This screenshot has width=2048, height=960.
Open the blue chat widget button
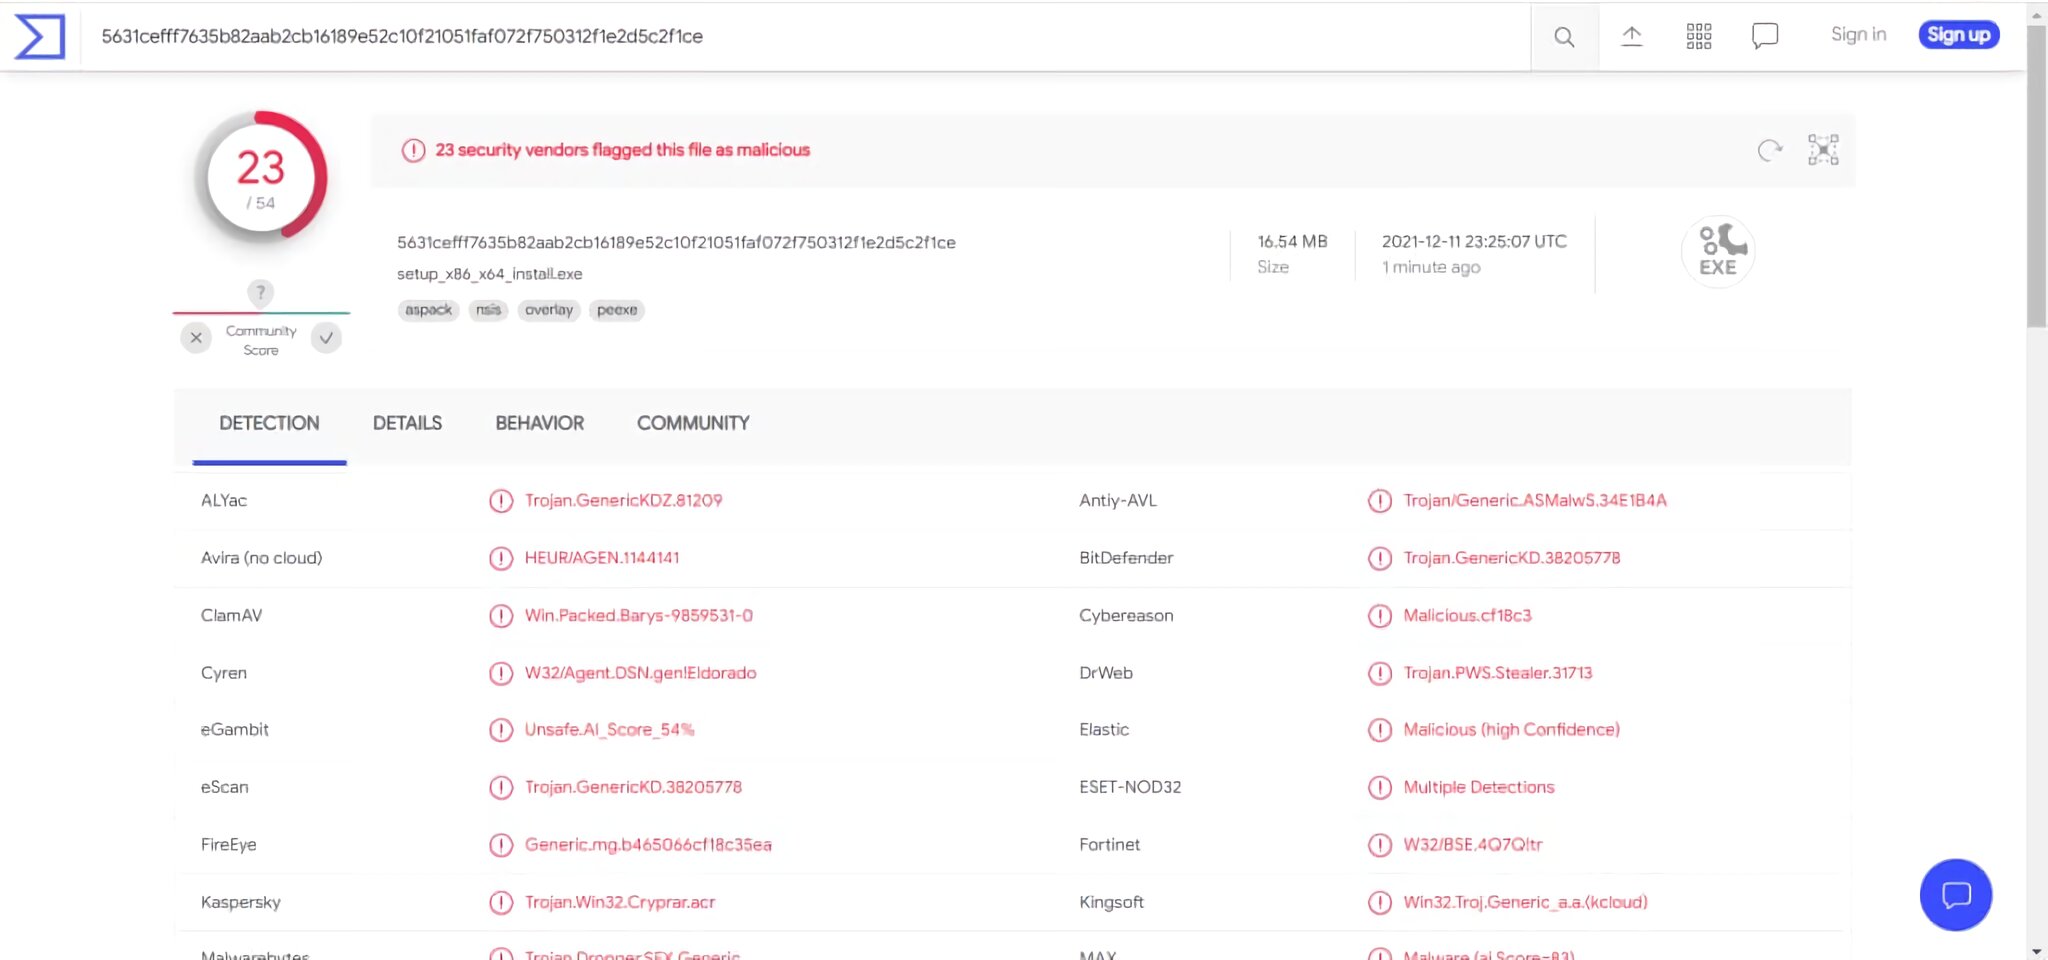click(x=1955, y=894)
